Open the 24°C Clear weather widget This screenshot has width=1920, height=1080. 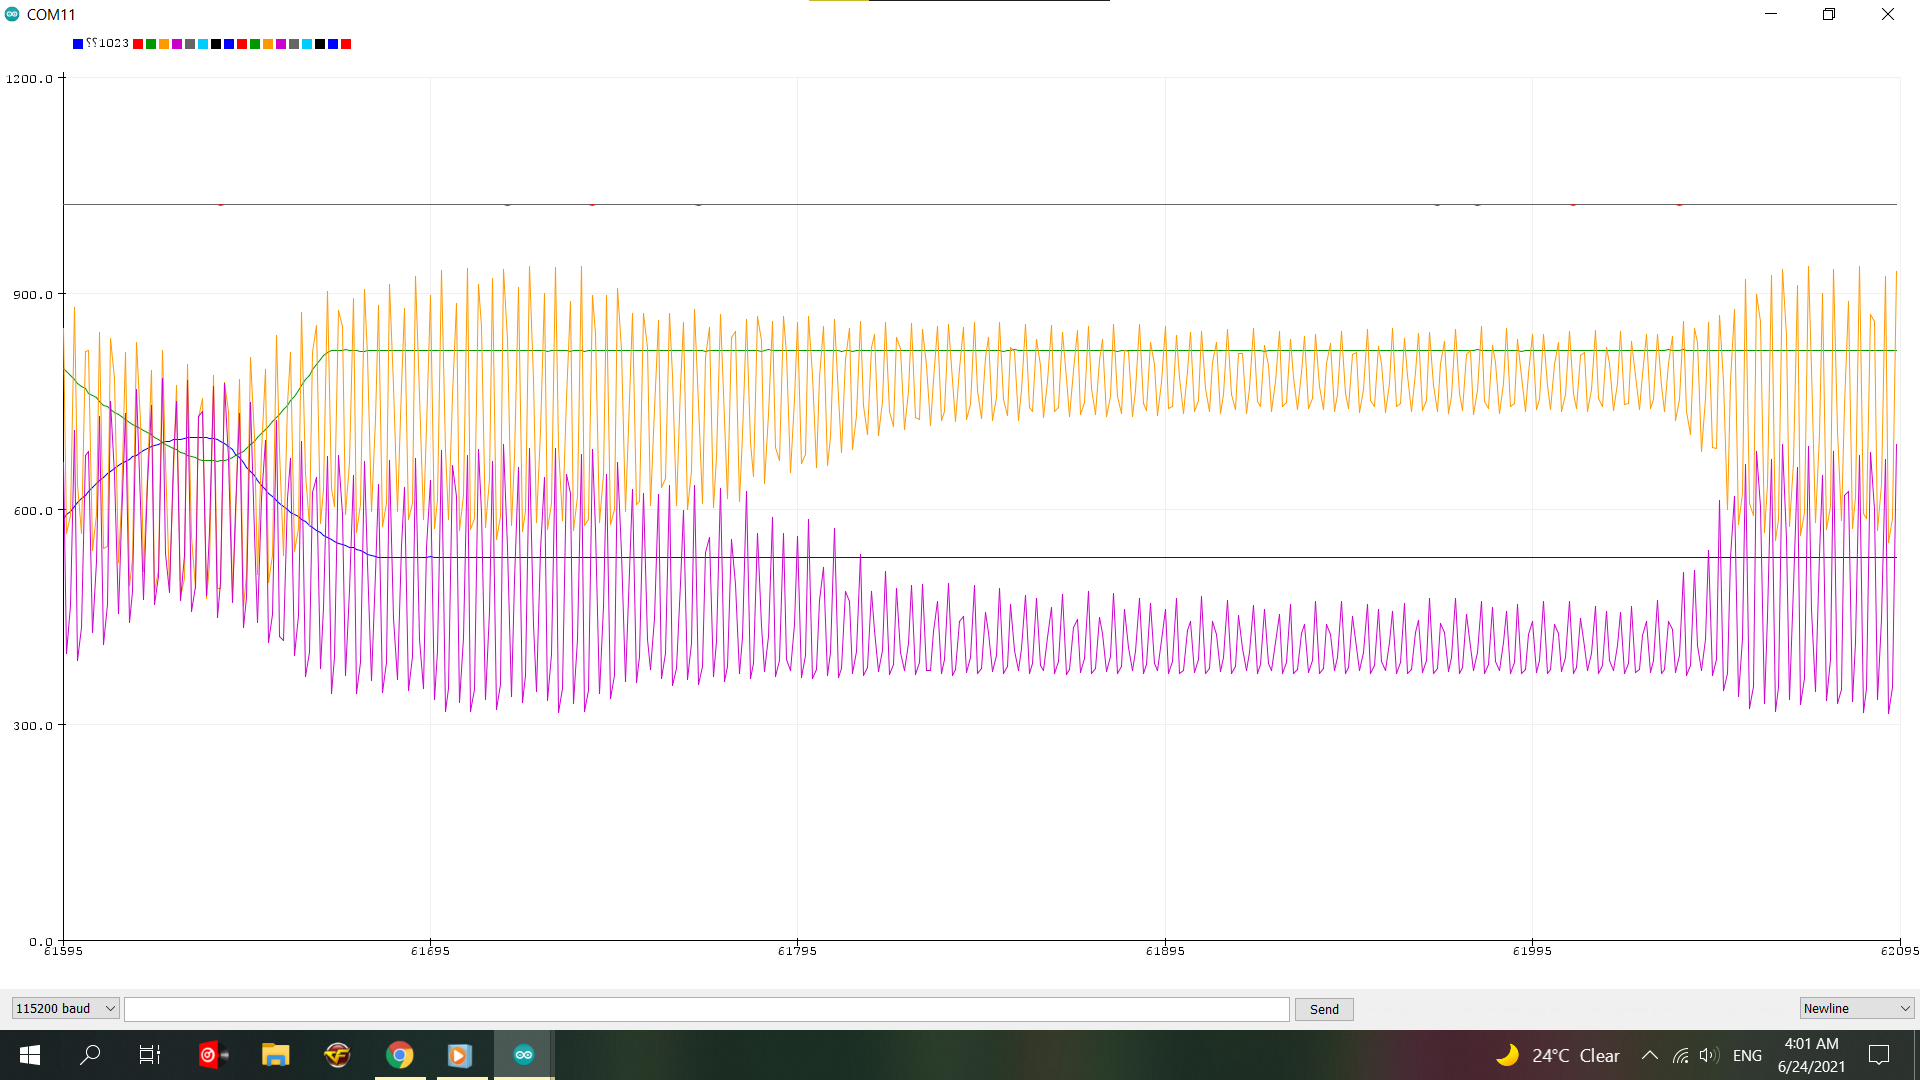point(1558,1055)
